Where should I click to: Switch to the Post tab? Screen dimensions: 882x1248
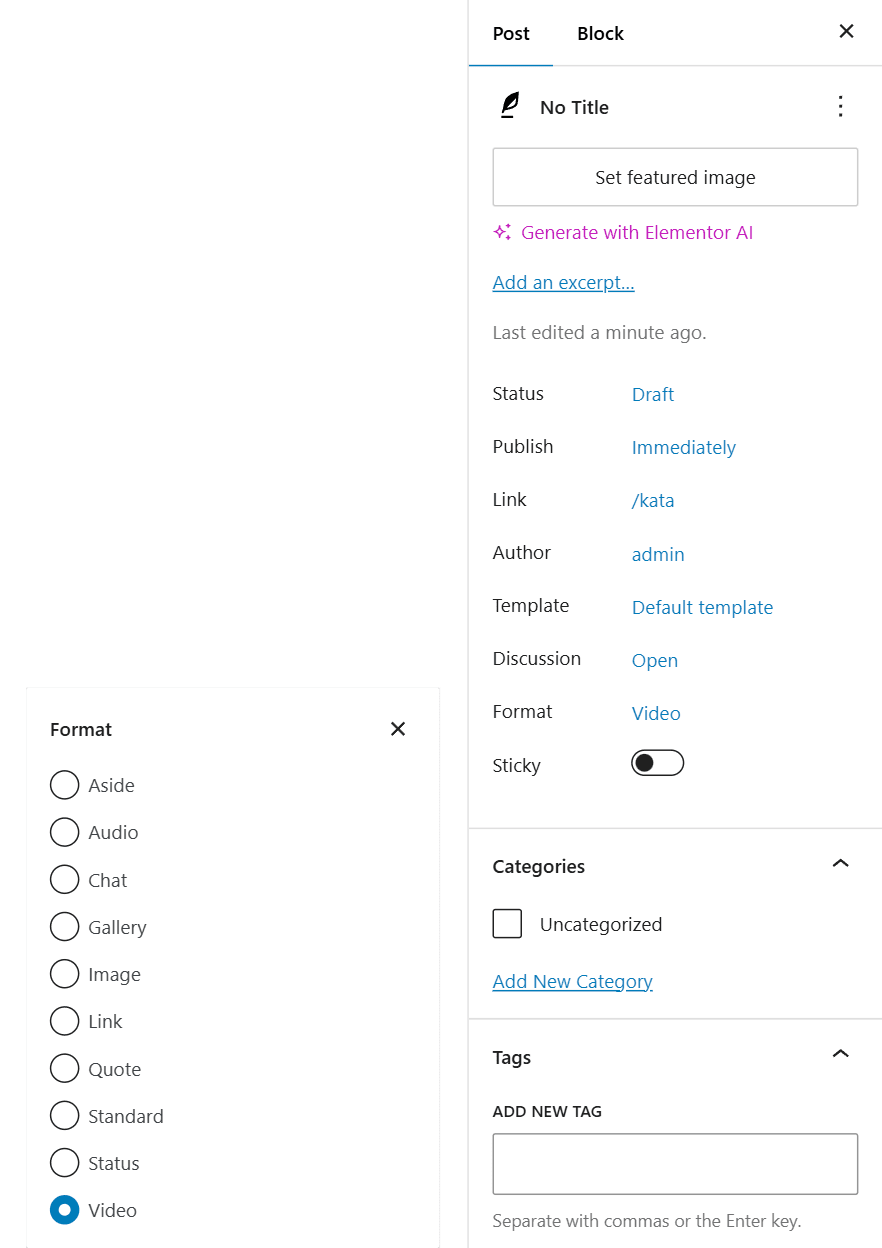511,34
